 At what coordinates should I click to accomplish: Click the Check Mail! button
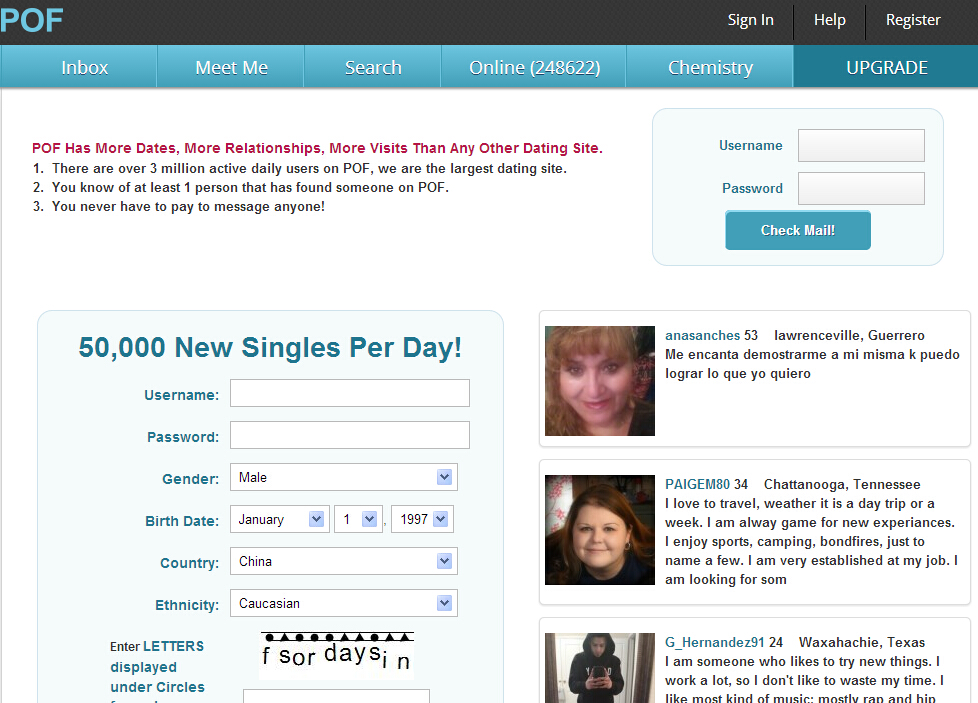(x=798, y=230)
